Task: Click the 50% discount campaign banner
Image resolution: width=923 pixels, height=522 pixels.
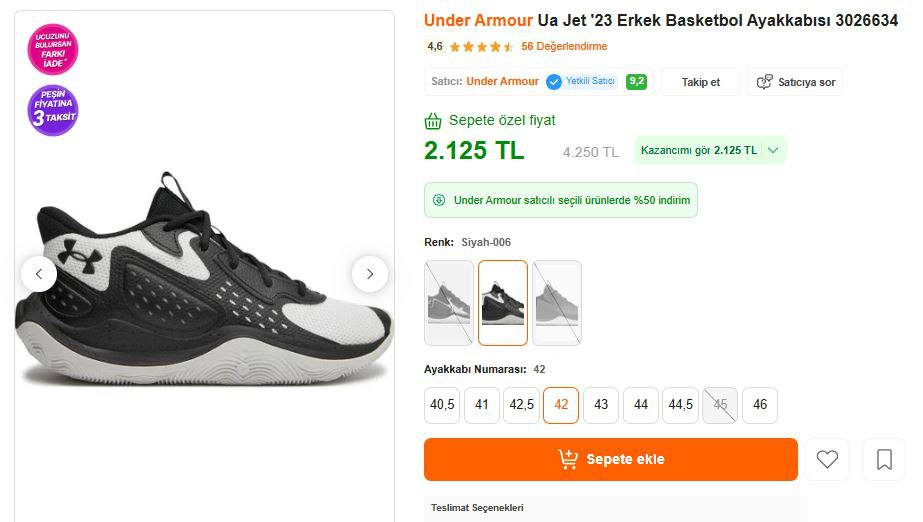Action: pyautogui.click(x=561, y=200)
